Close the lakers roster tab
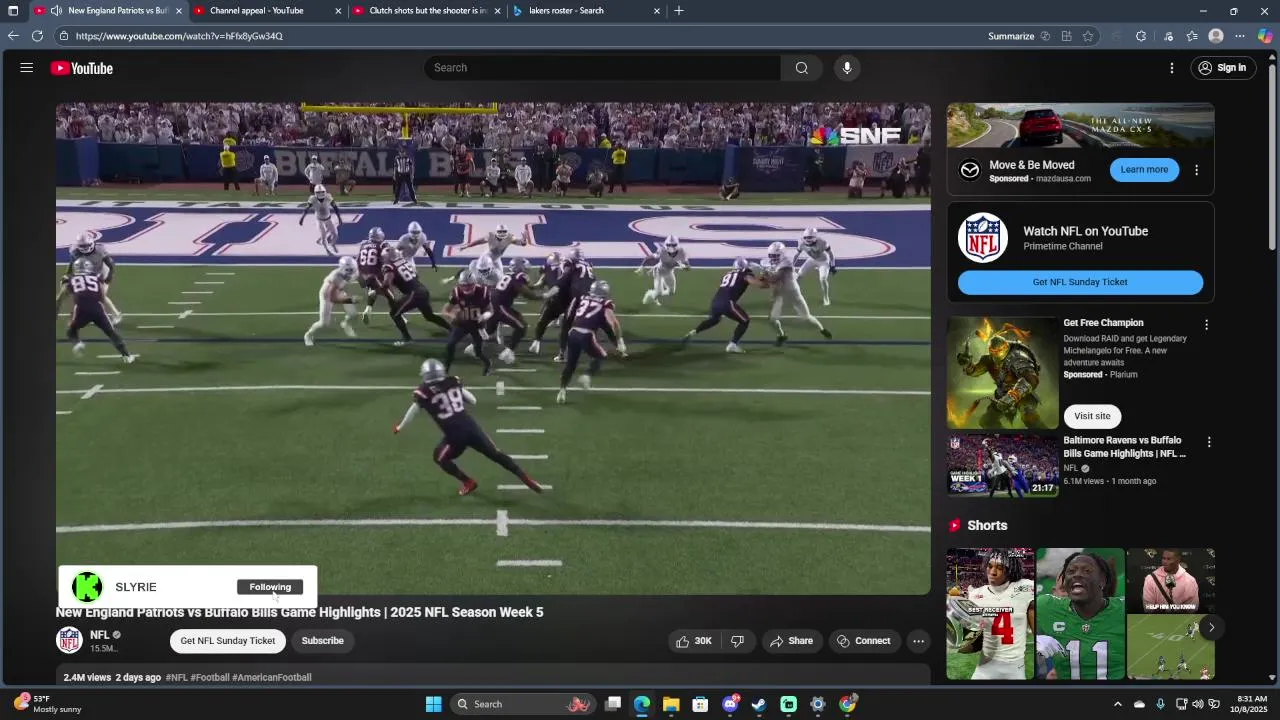Screen dimensions: 1280x720 click(x=657, y=11)
